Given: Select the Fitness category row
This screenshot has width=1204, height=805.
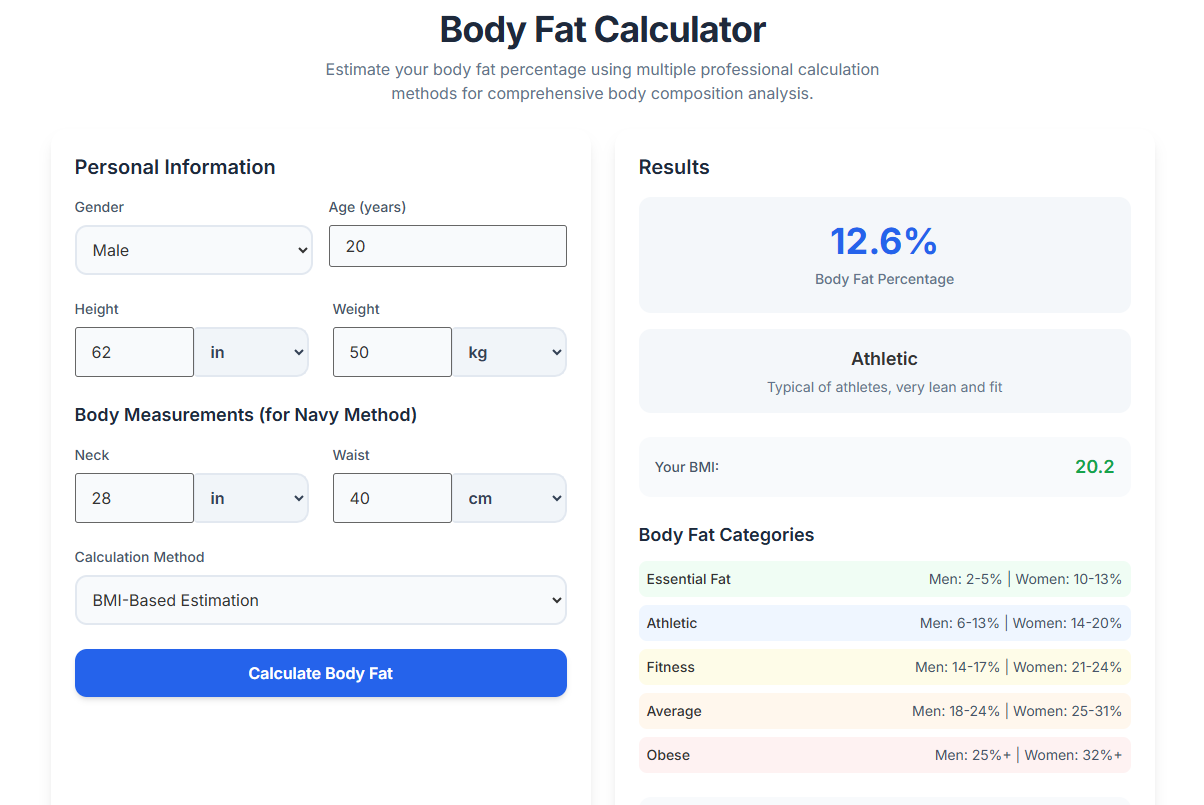Looking at the screenshot, I should 884,666.
